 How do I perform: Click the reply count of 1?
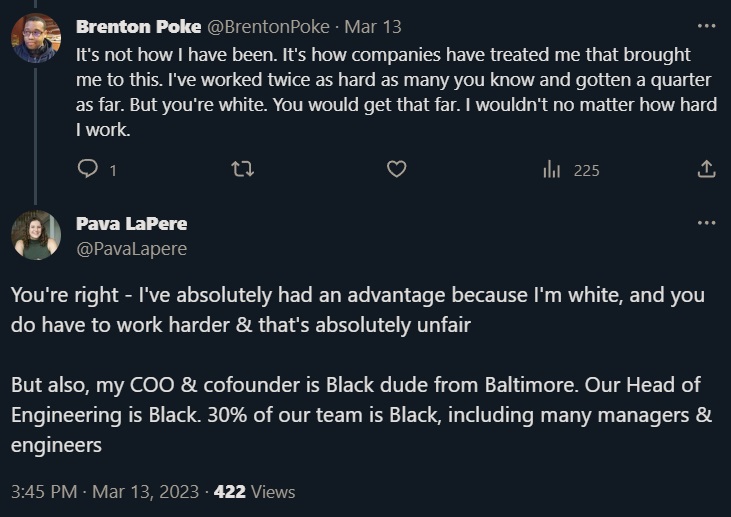(113, 171)
